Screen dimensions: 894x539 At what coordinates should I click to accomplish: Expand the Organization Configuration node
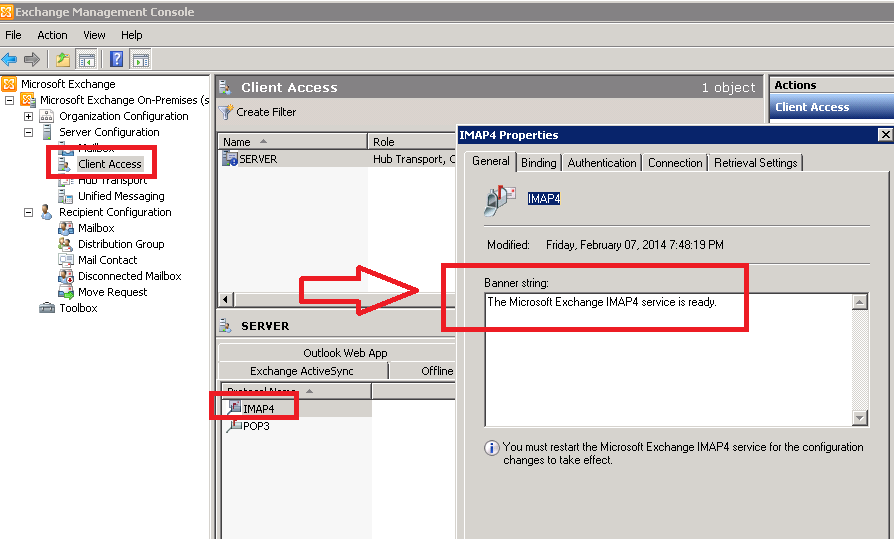pyautogui.click(x=29, y=116)
